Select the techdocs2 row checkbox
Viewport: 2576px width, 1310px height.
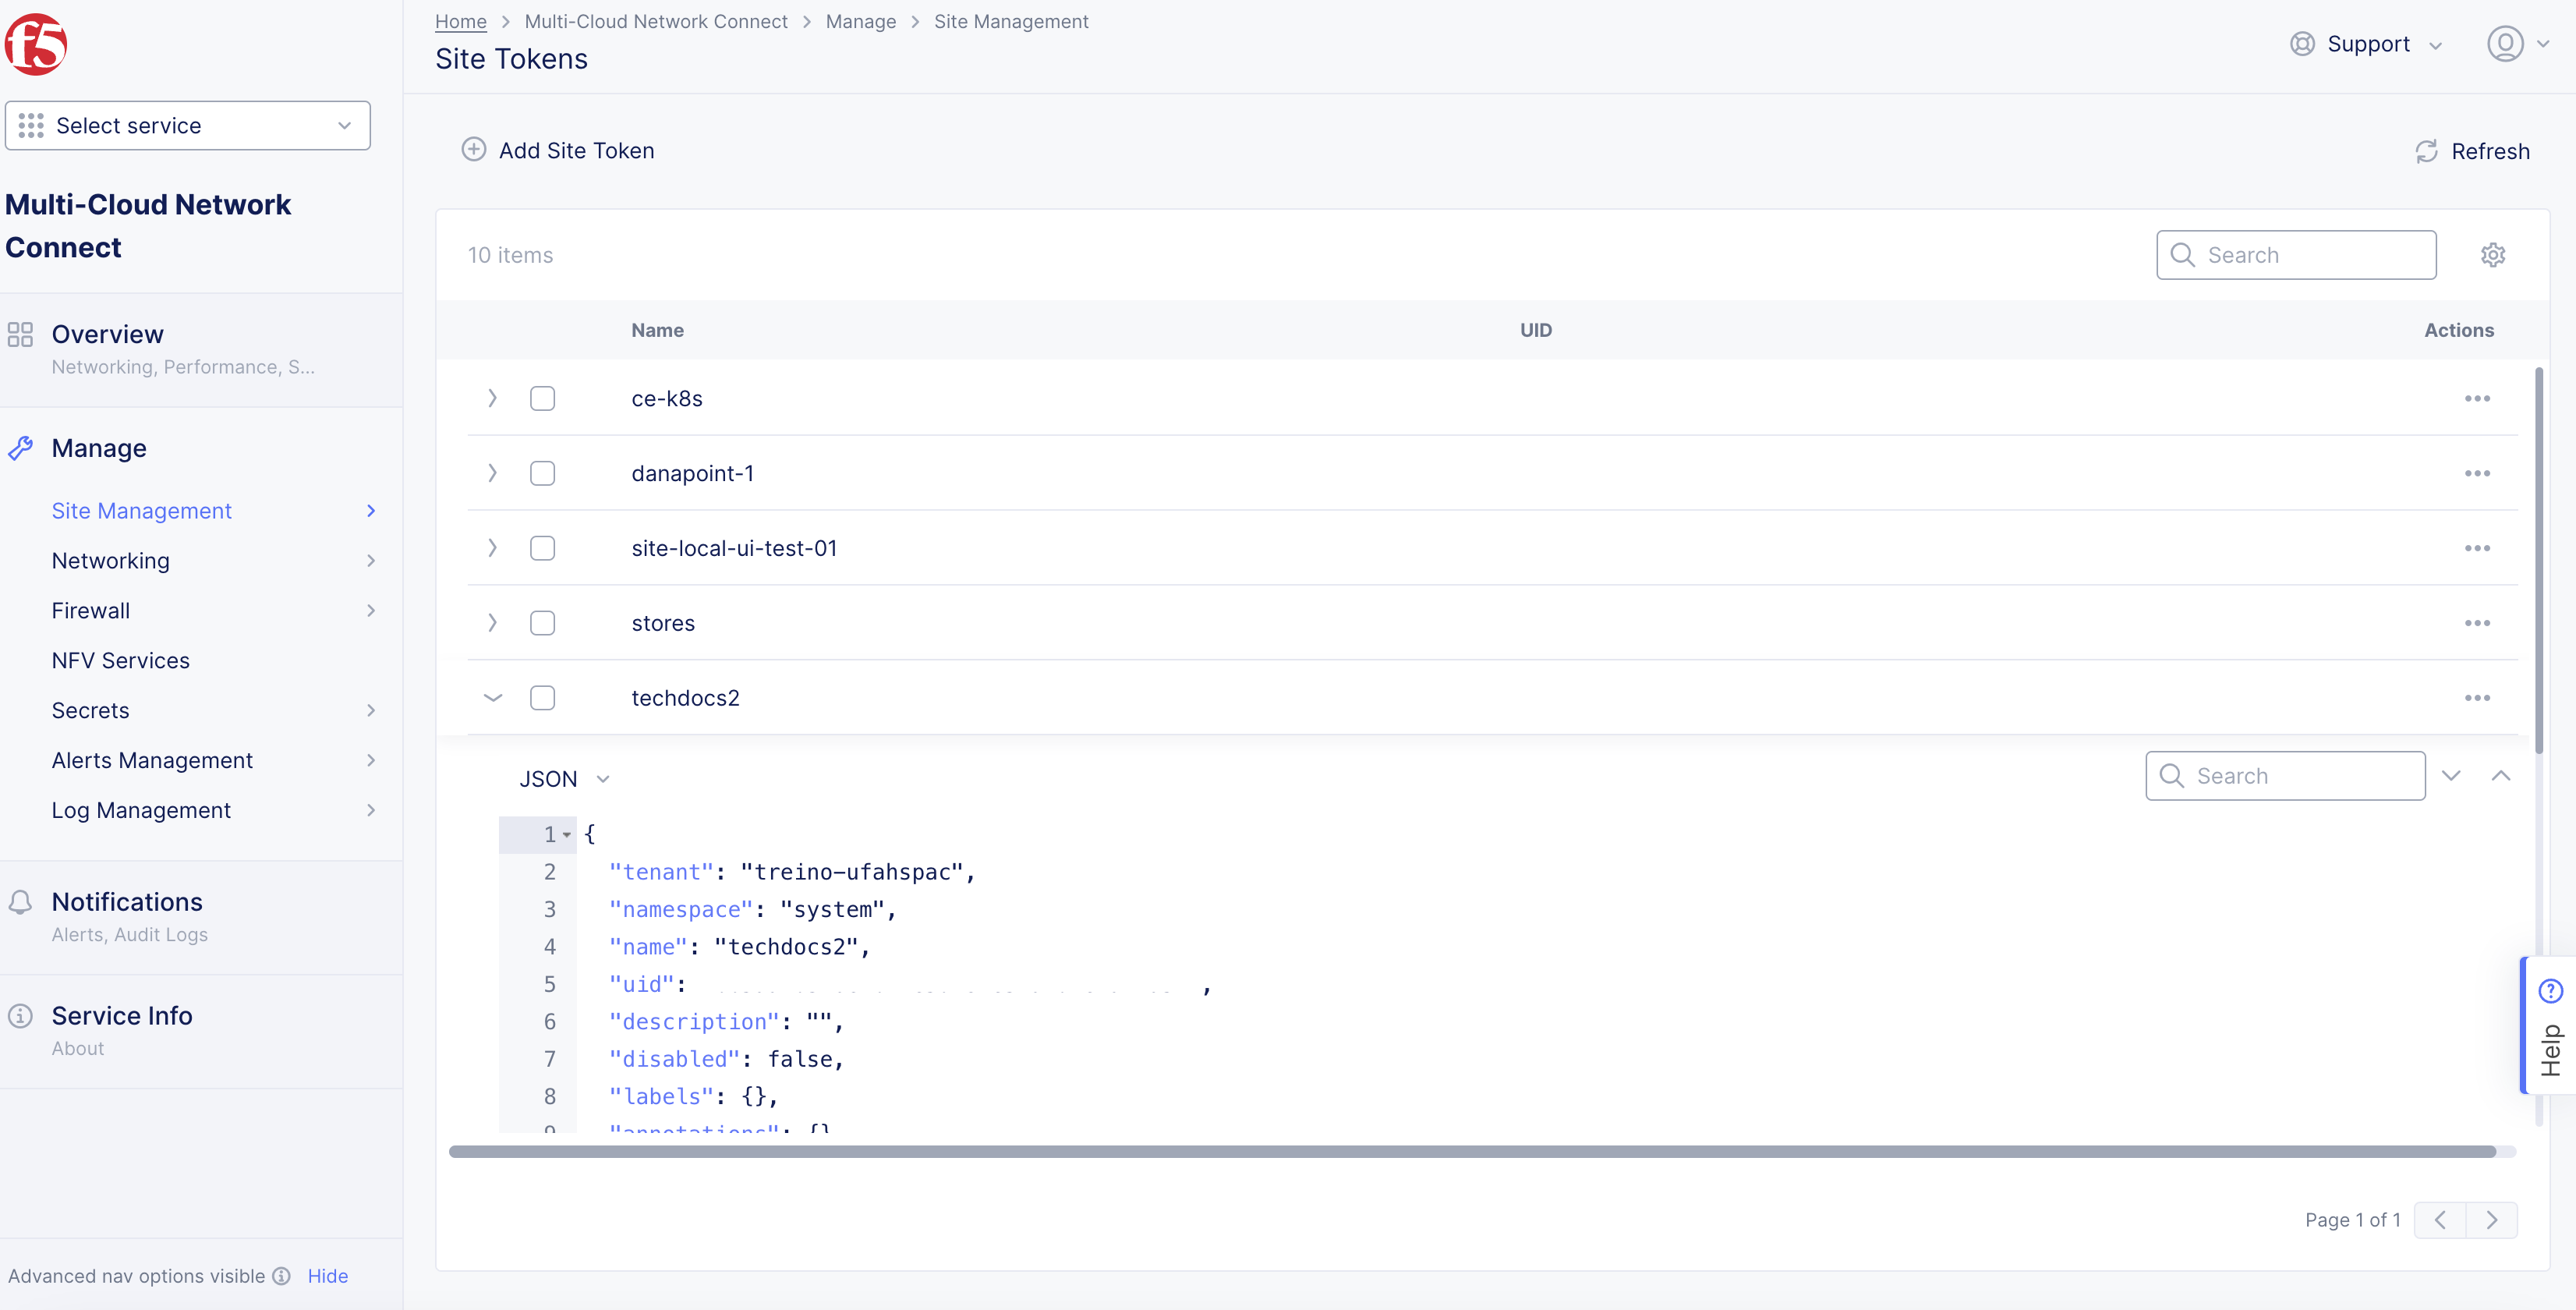[542, 698]
